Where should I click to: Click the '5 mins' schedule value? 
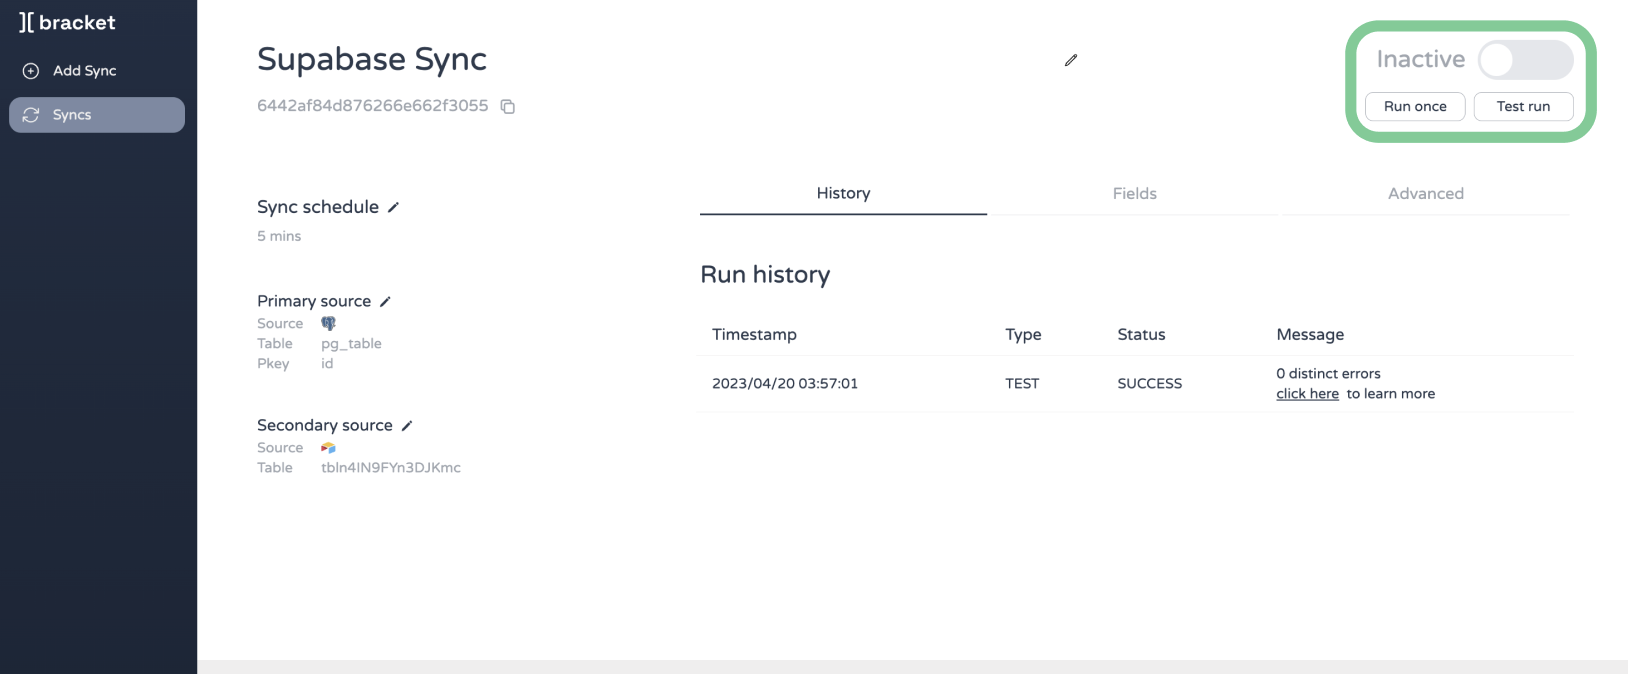[279, 236]
